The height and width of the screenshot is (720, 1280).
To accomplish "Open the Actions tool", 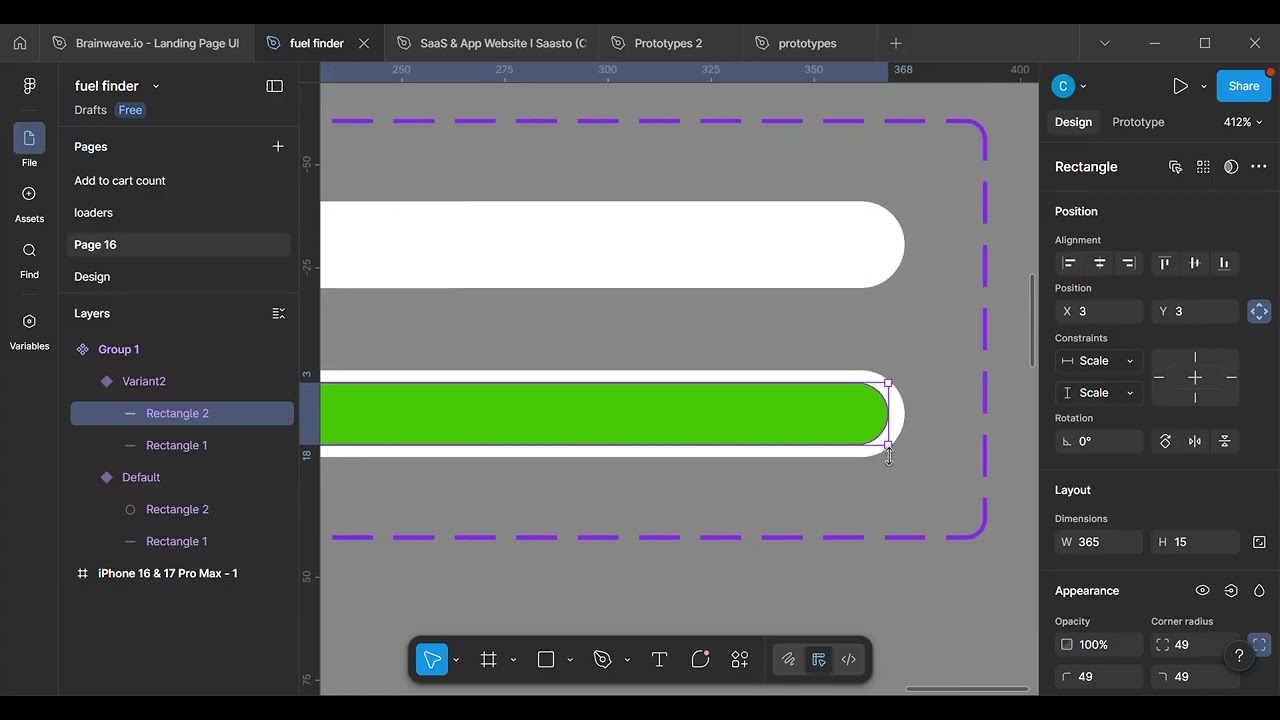I will 740,659.
